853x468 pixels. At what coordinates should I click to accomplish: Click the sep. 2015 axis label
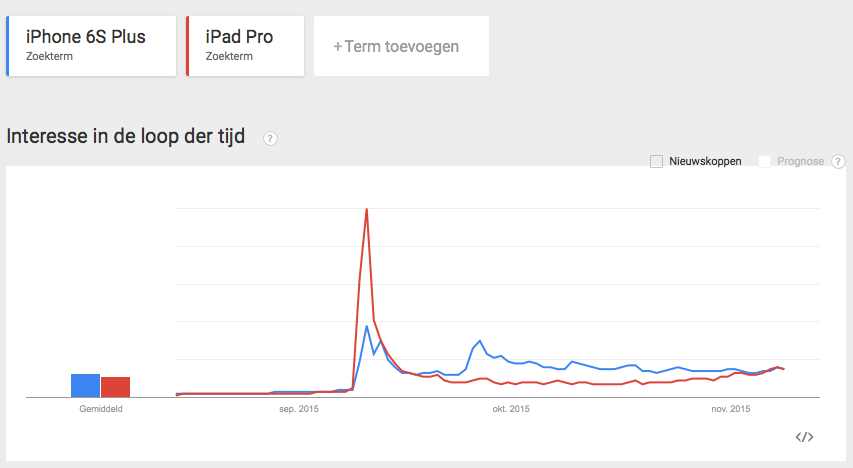[x=298, y=409]
